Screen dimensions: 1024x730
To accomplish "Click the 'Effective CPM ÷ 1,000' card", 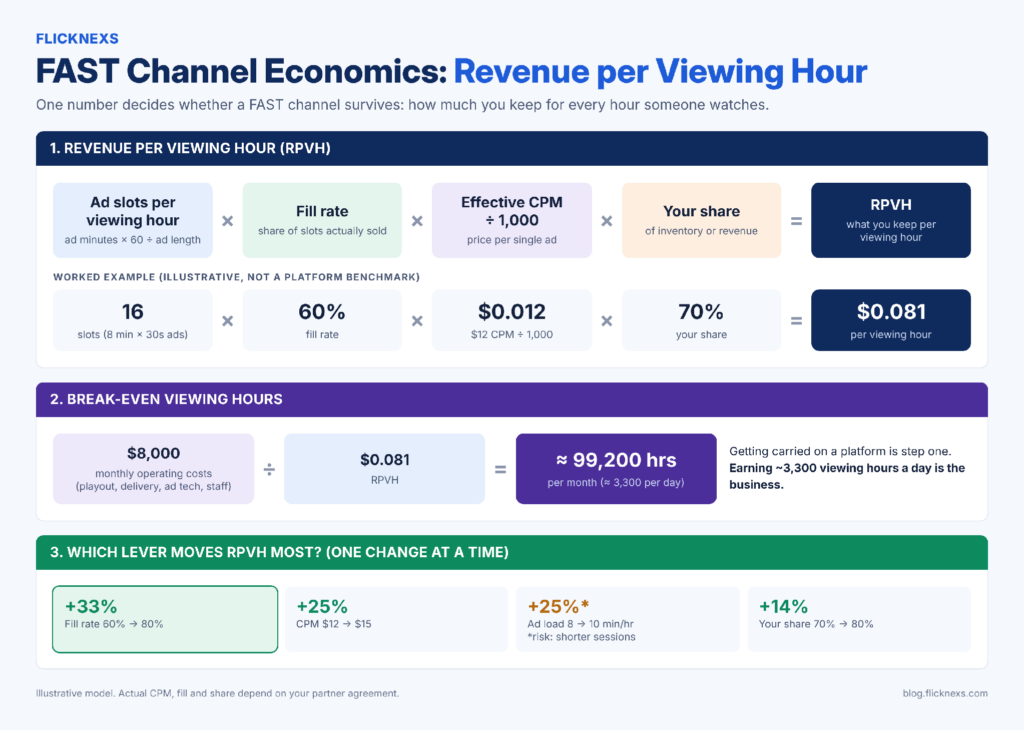I will pyautogui.click(x=512, y=220).
